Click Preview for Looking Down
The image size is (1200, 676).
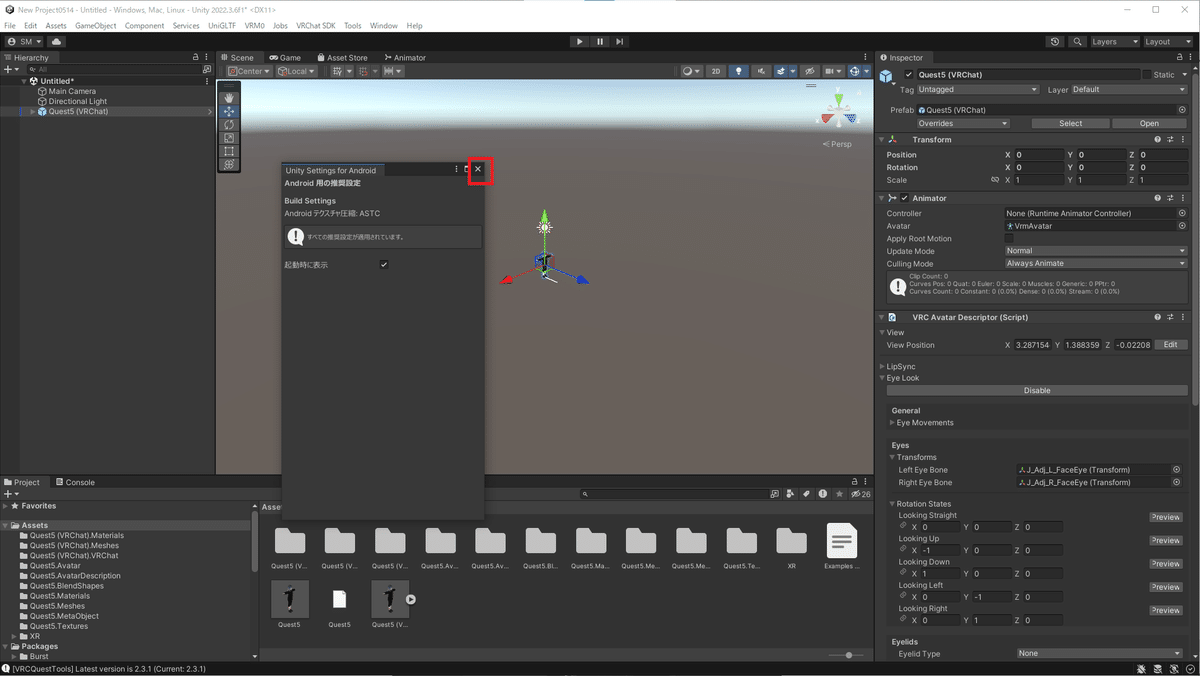[x=1166, y=564]
